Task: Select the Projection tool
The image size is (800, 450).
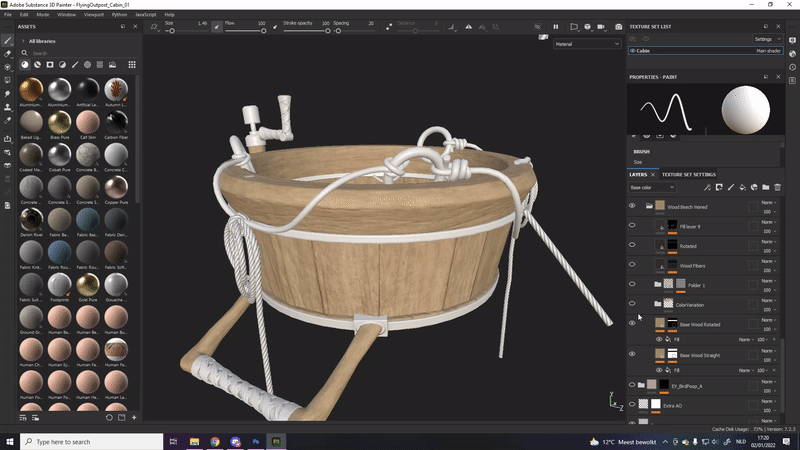Action: 7,67
